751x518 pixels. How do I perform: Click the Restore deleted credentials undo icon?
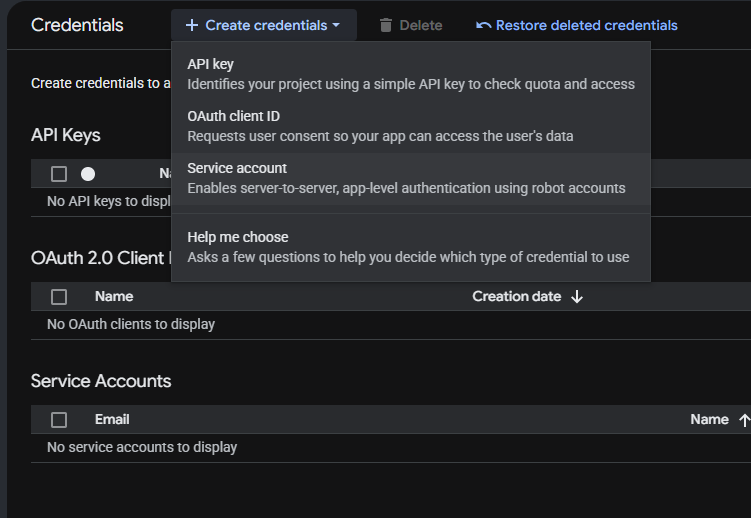(483, 25)
